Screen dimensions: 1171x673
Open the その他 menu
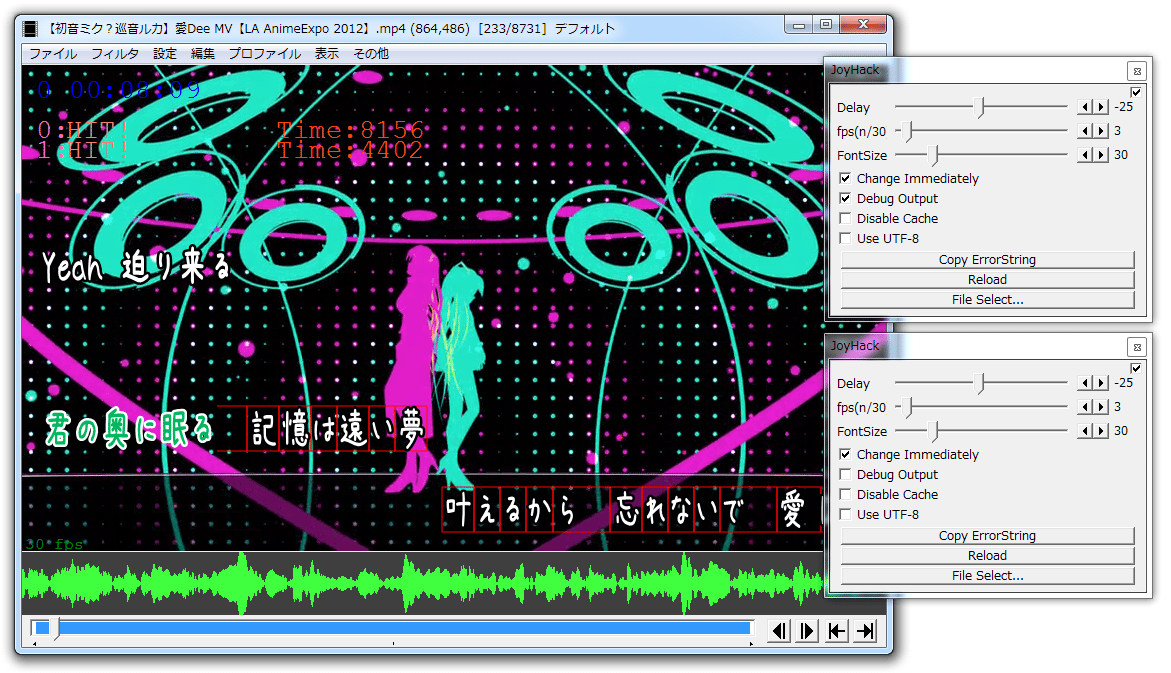[x=371, y=54]
